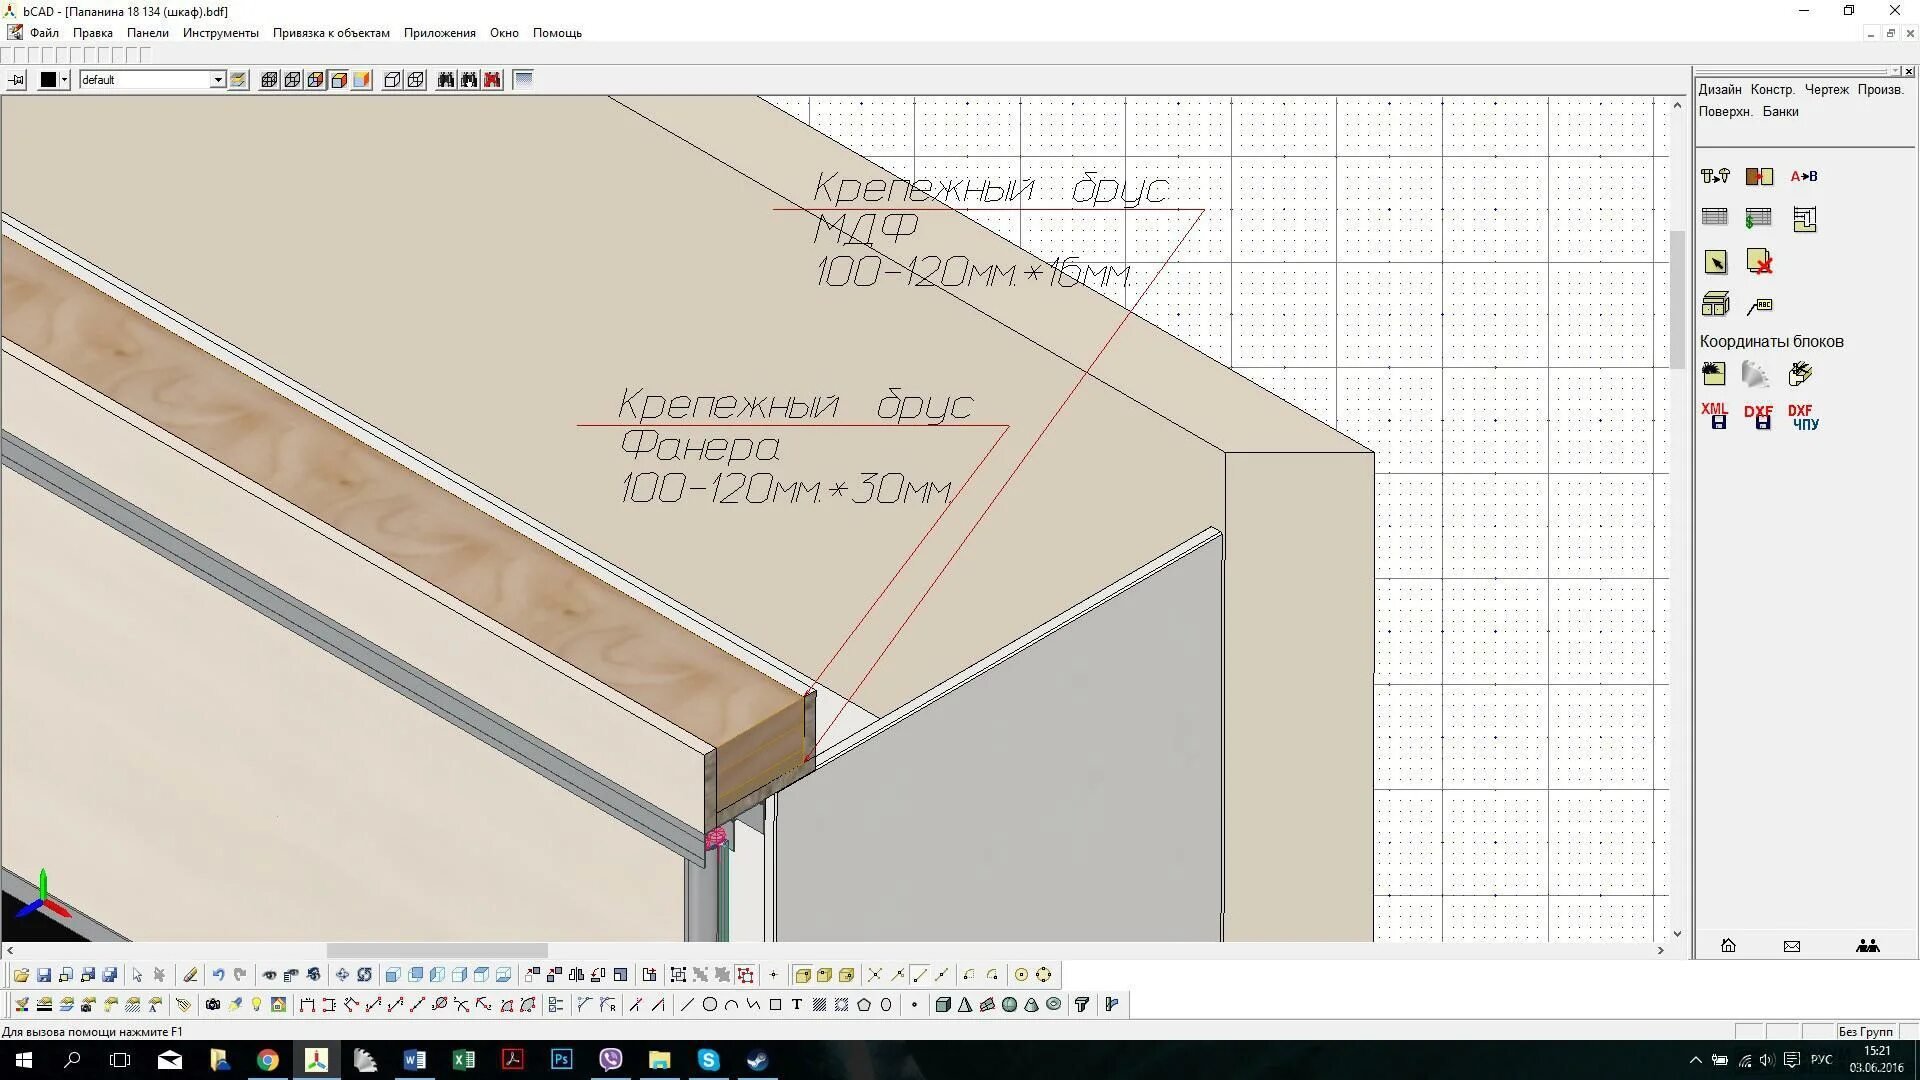1920x1080 pixels.
Task: Open Chrome from the taskbar
Action: point(267,1060)
